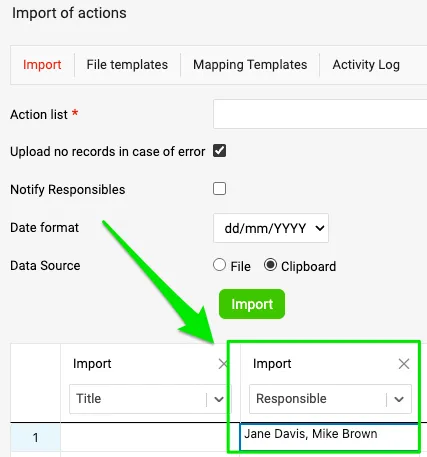Go to the Activity Log tab
Image resolution: width=427 pixels, height=457 pixels.
[x=366, y=65]
